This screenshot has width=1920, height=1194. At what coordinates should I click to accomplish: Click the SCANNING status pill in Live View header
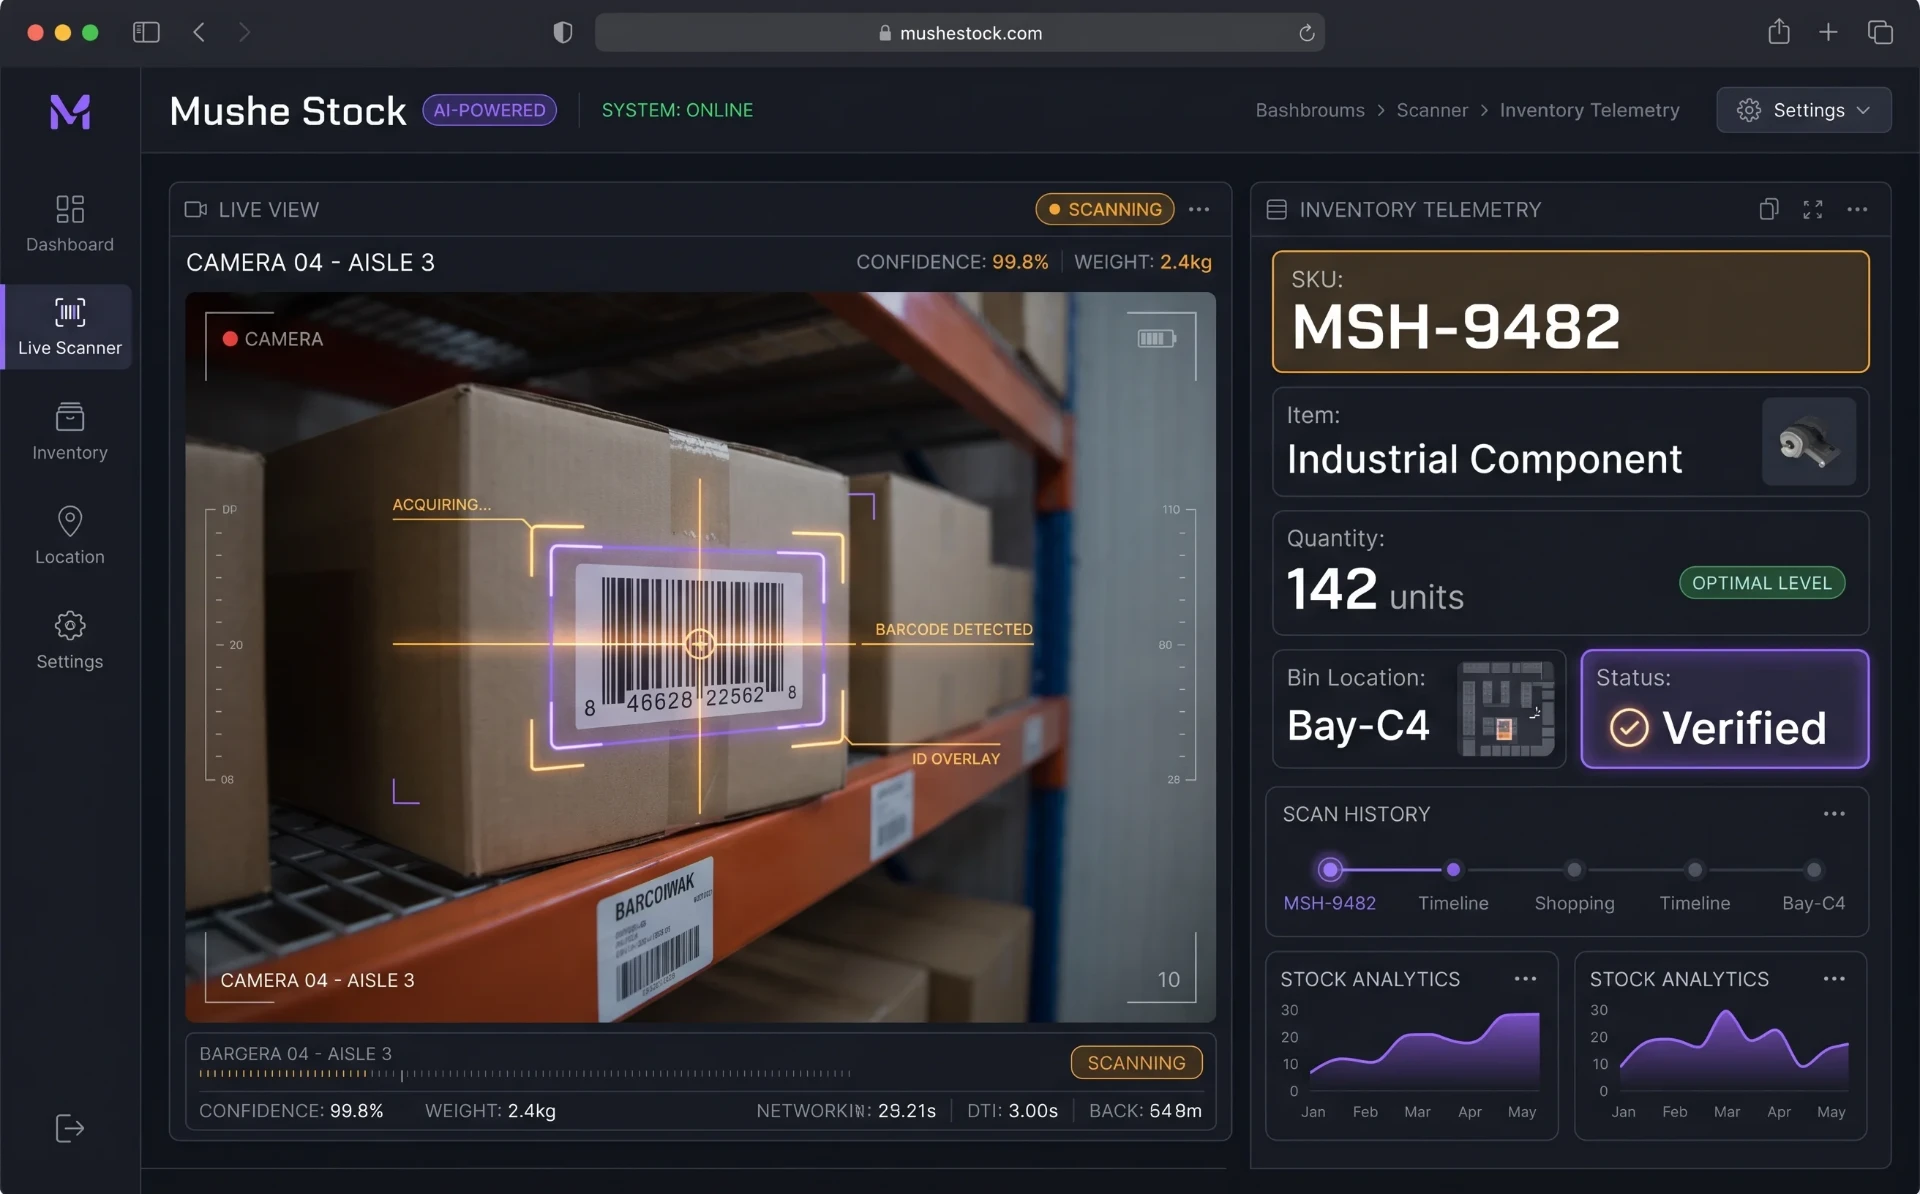click(x=1104, y=209)
